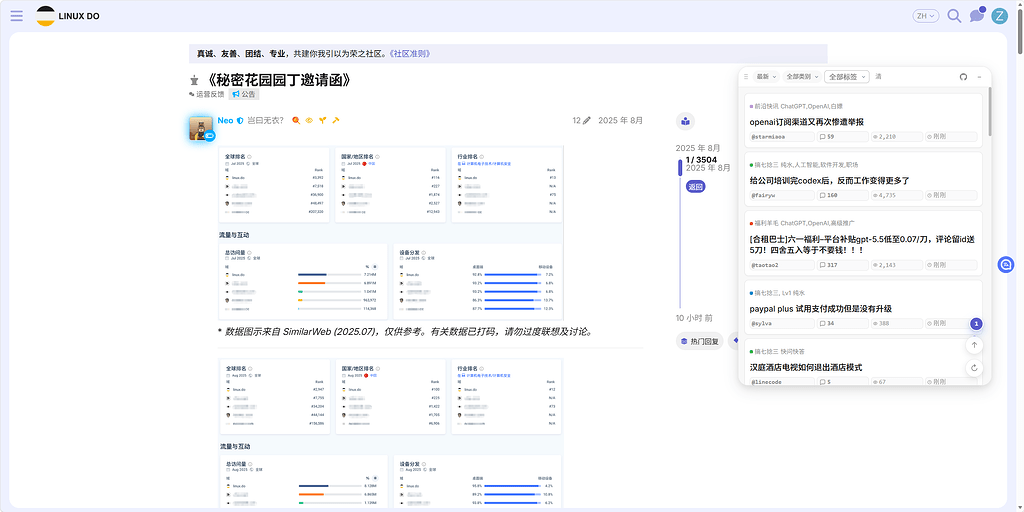
Task: Open the Z user avatar menu
Action: (x=999, y=16)
